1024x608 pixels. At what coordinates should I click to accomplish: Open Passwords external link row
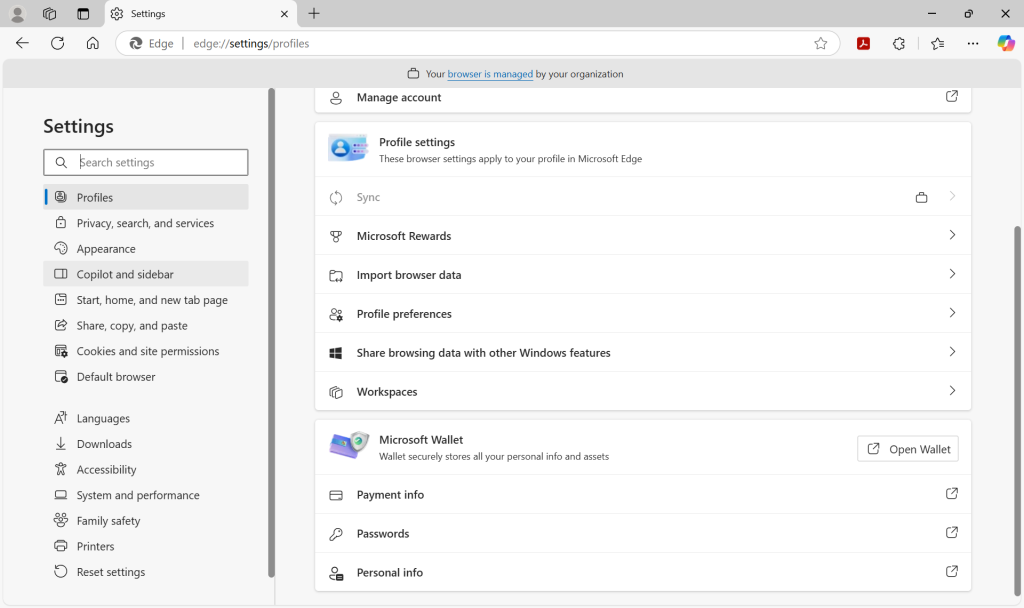tap(642, 534)
